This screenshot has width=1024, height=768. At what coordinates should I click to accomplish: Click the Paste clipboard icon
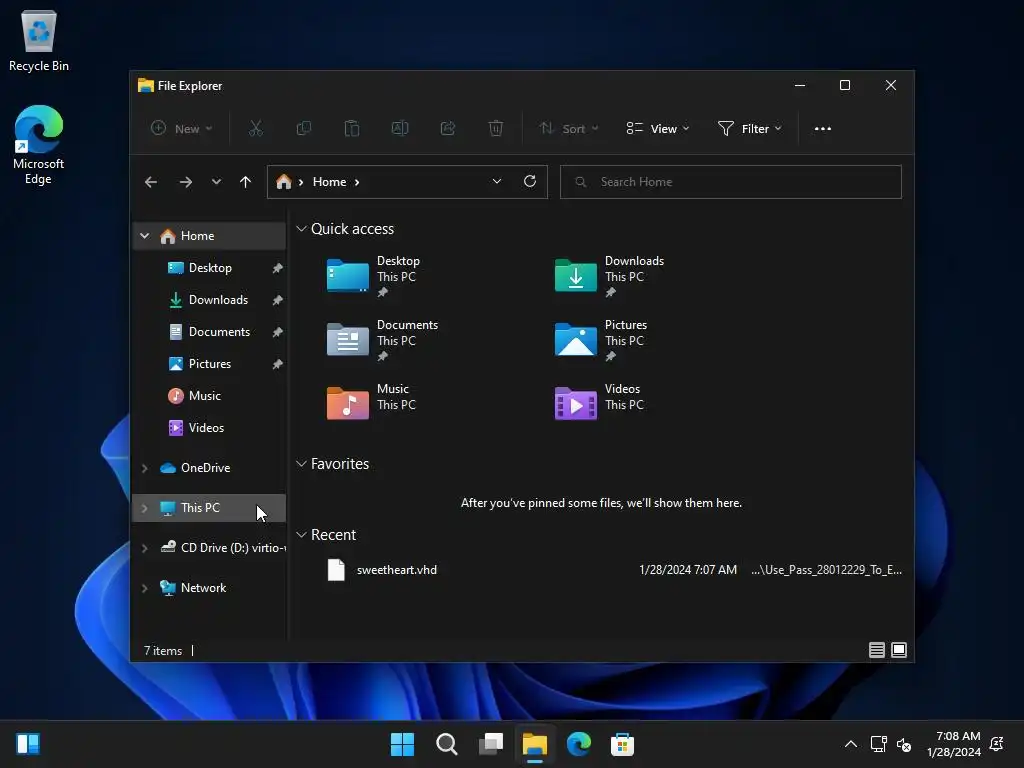(352, 129)
